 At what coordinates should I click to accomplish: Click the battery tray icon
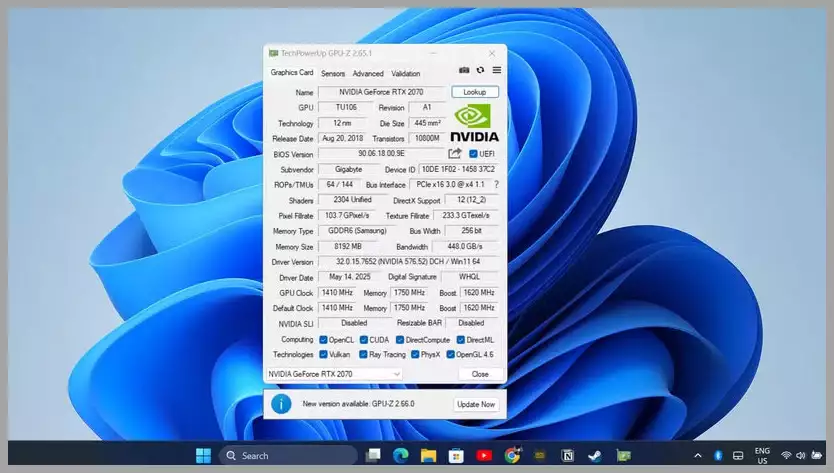pos(816,455)
